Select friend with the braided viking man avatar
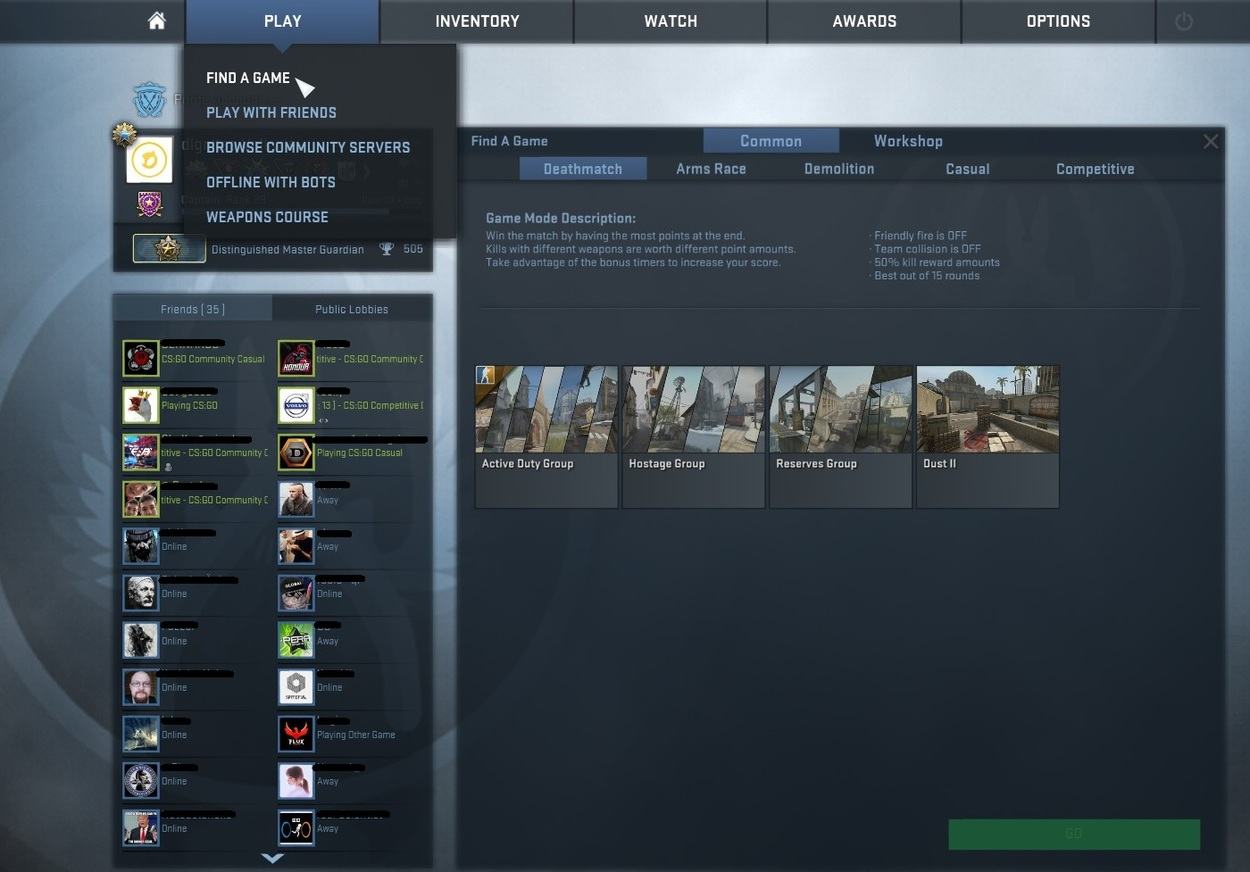The height and width of the screenshot is (872, 1250). (x=296, y=499)
